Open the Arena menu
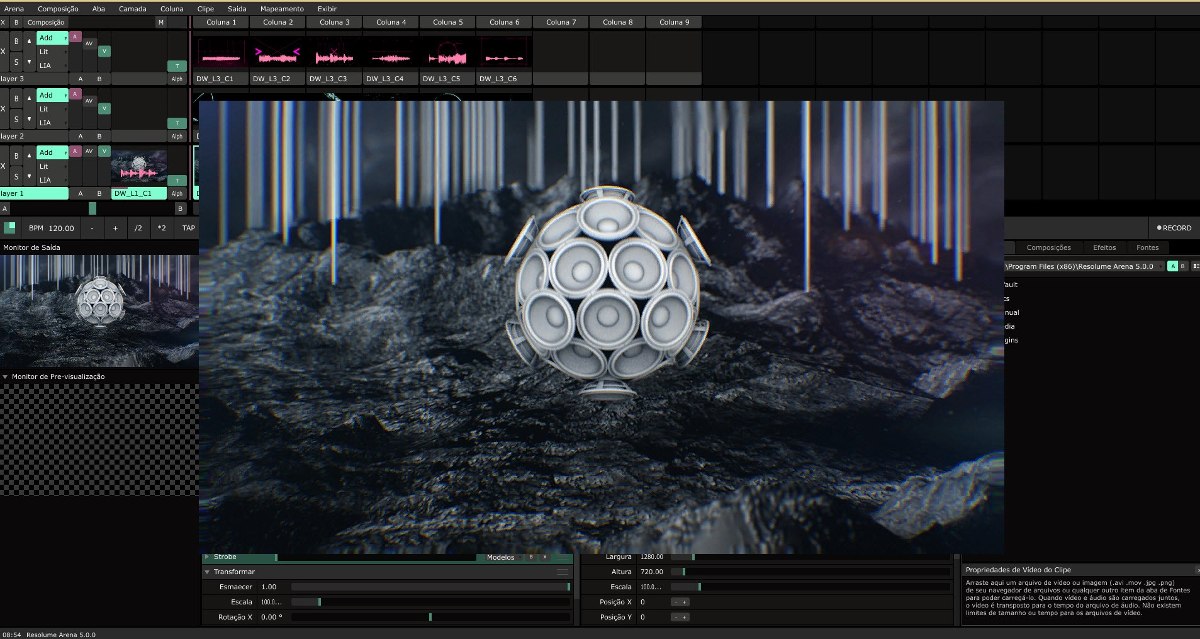 coord(14,8)
